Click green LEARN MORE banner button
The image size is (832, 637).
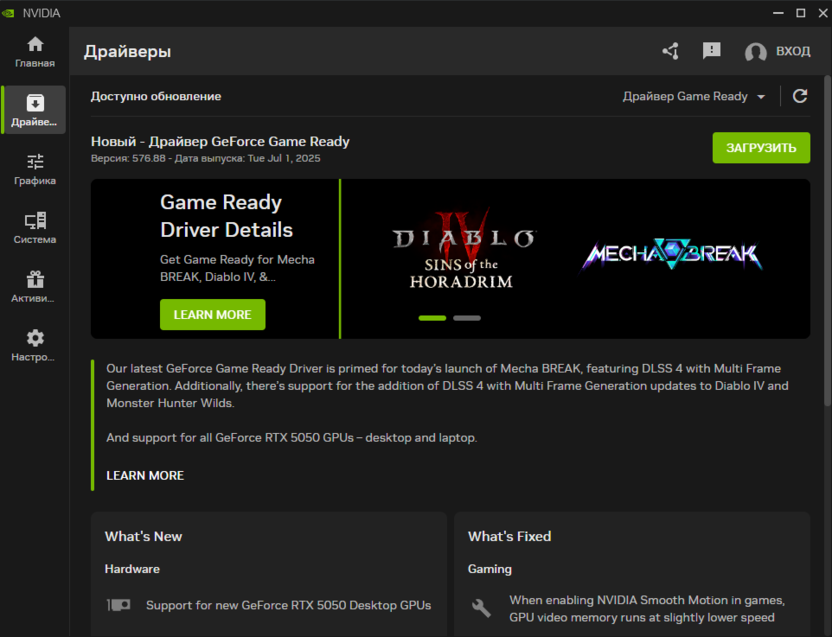[x=212, y=314]
